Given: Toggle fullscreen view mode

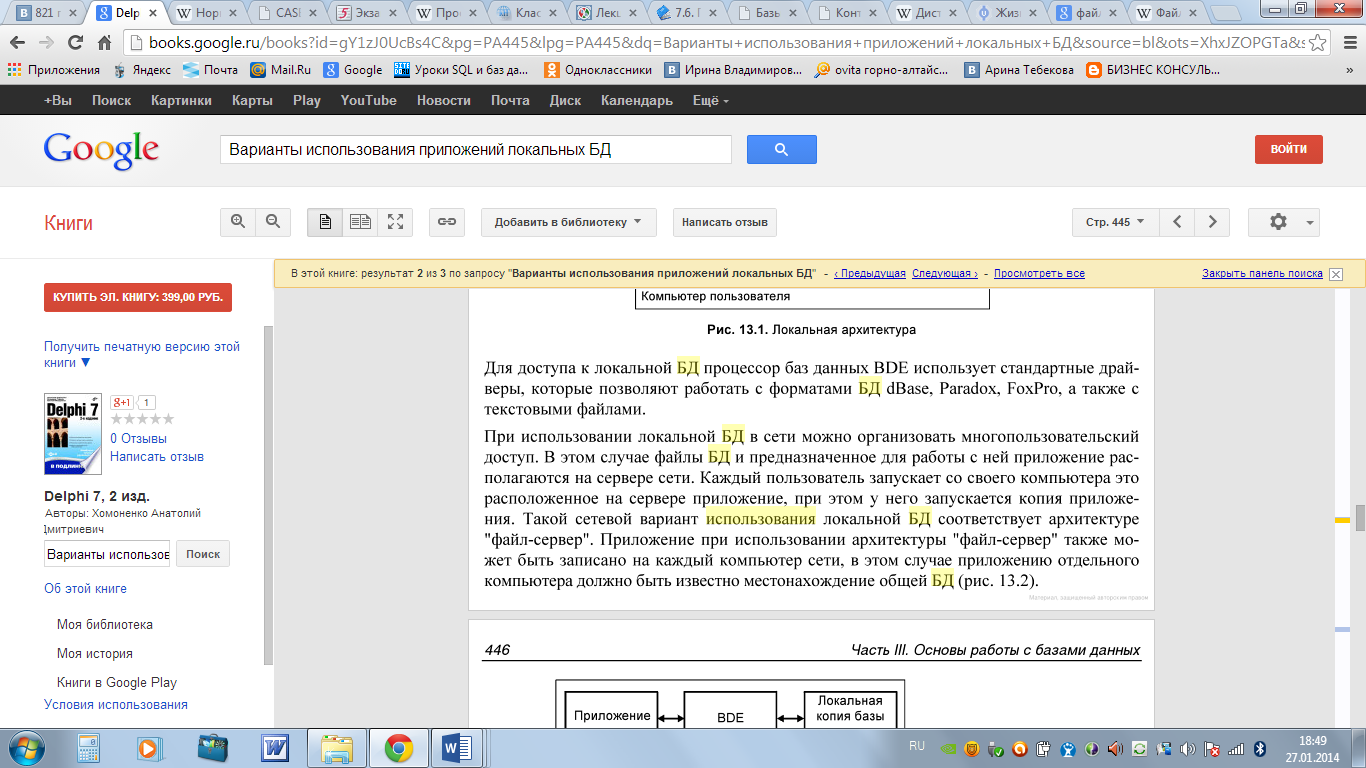Looking at the screenshot, I should 395,222.
